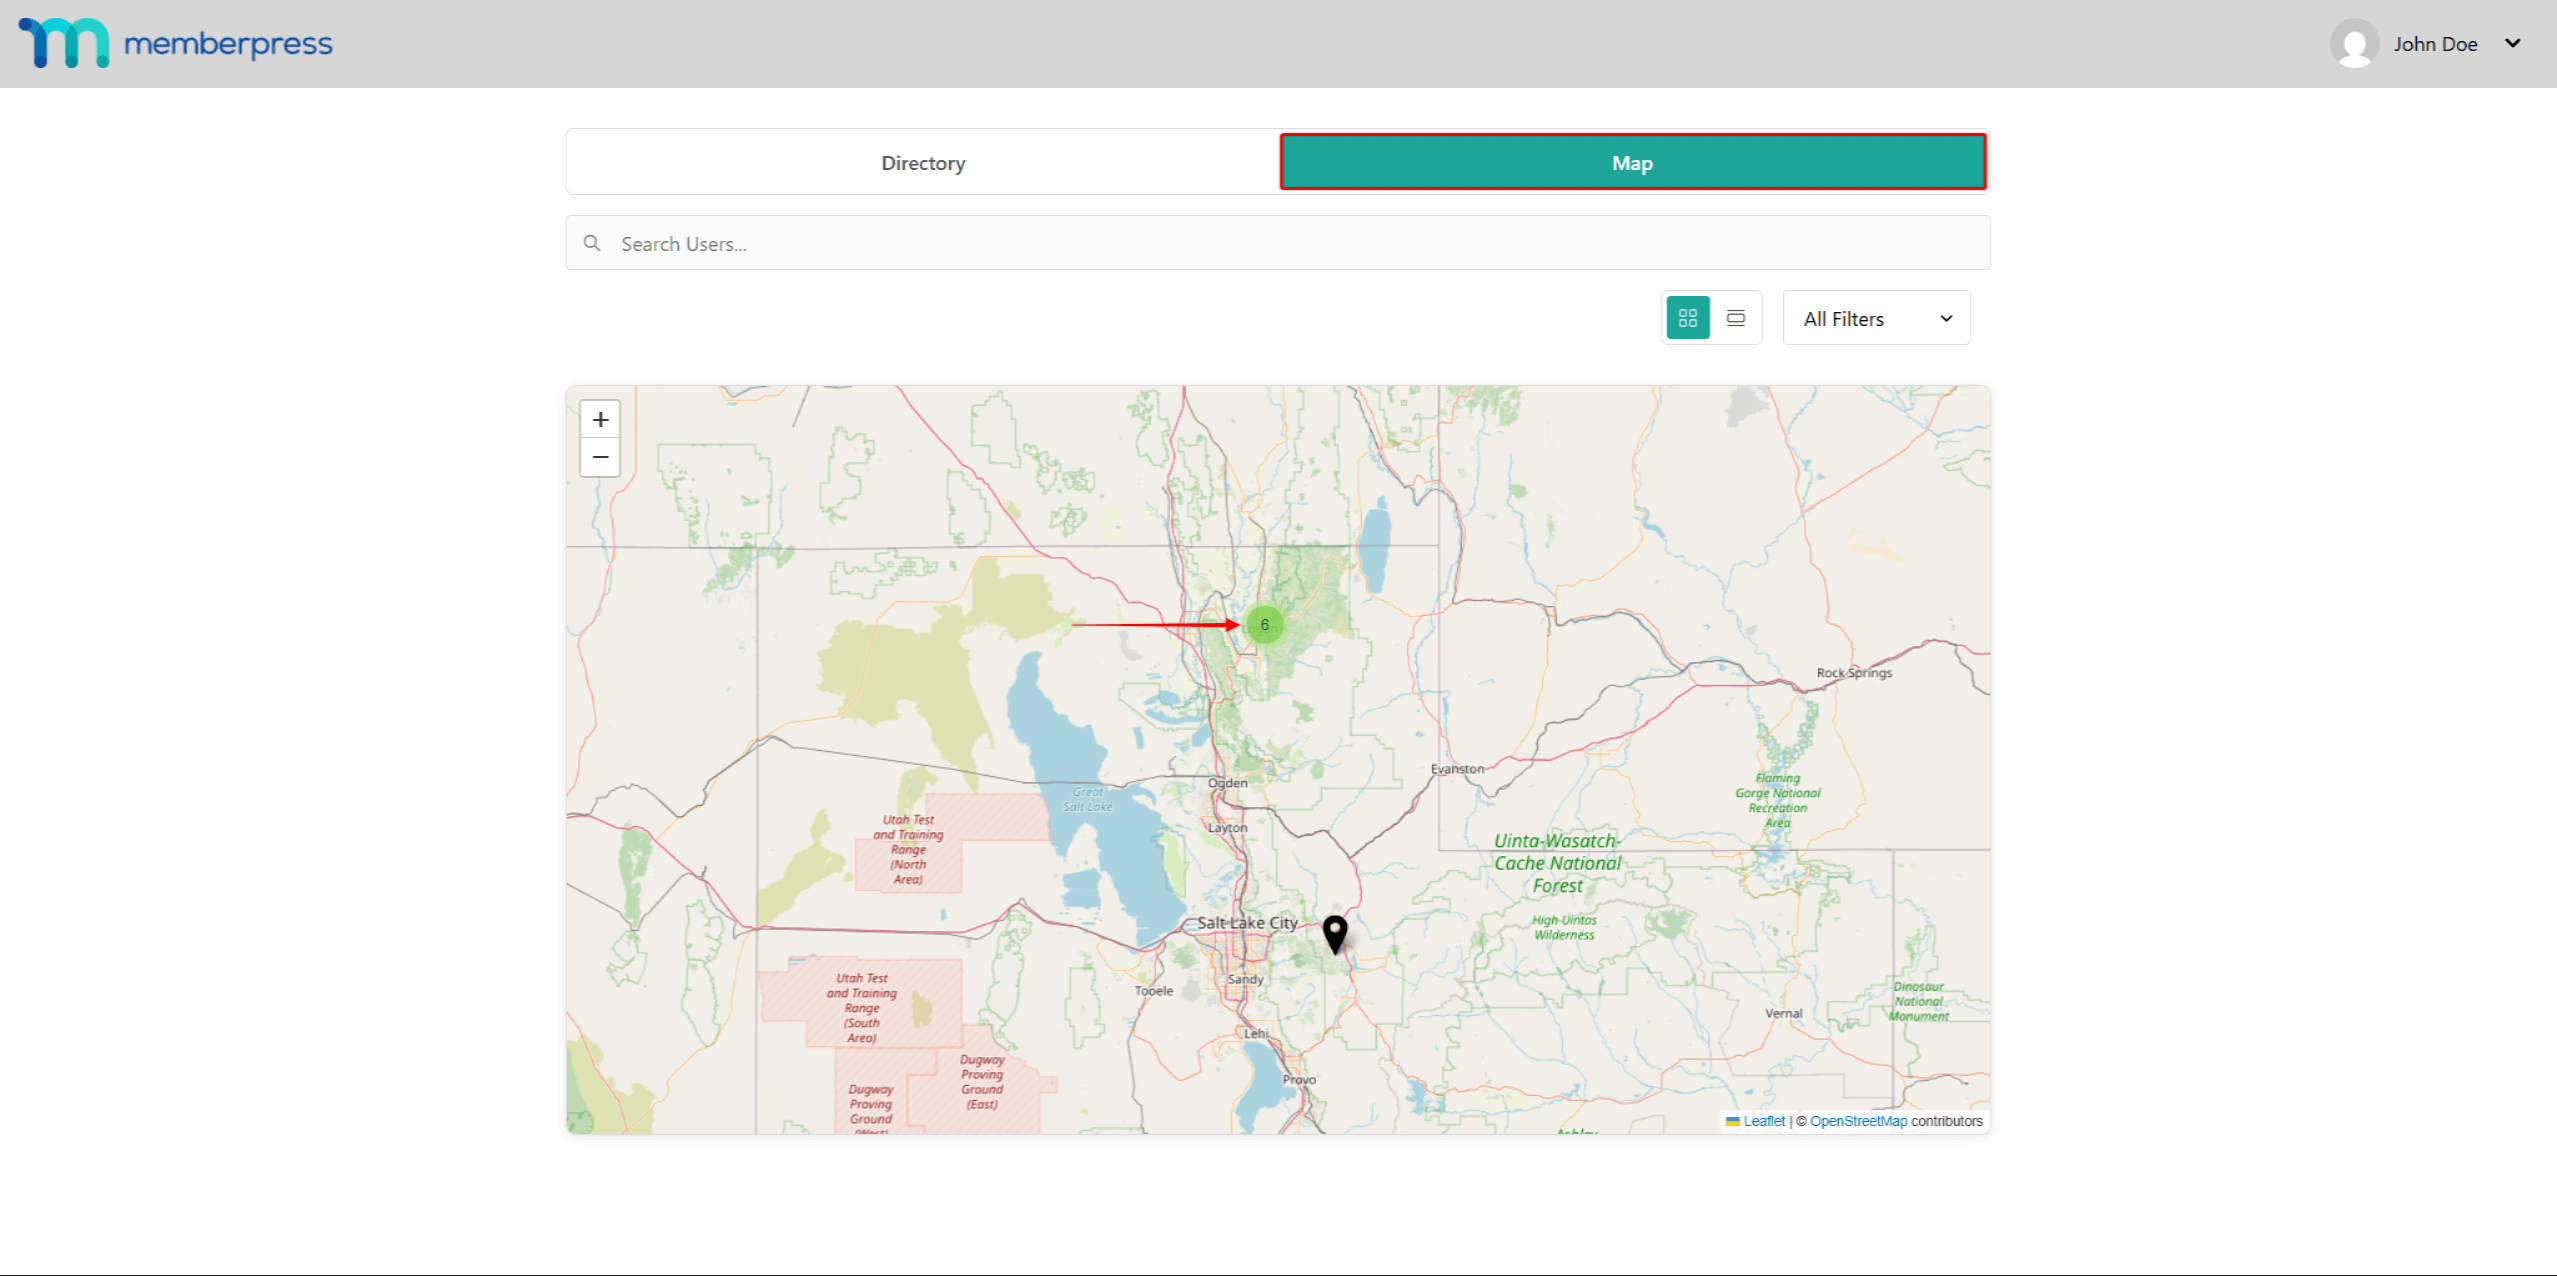The image size is (2557, 1276).
Task: Click the MemberPress logo
Action: pyautogui.click(x=175, y=43)
